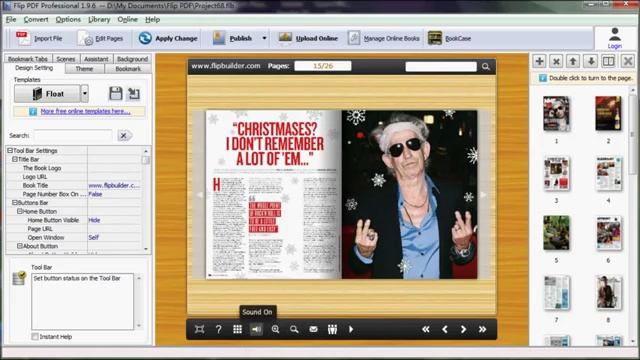Go to next page arrow
Viewport: 640px width, 360px height.
click(x=463, y=329)
